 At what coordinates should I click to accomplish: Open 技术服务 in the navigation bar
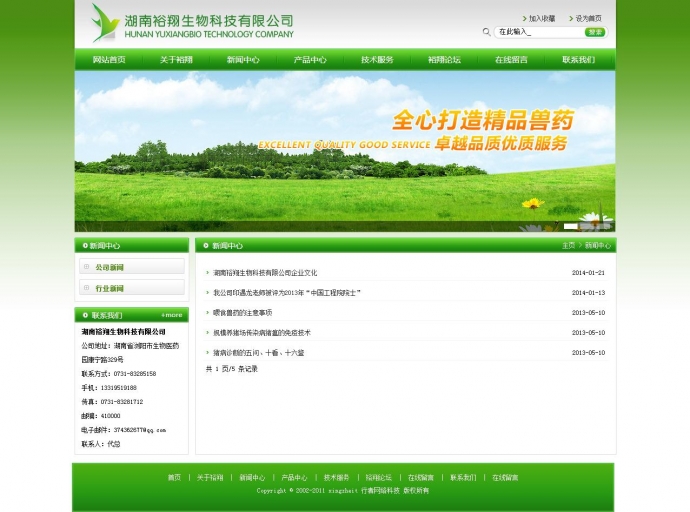377,59
